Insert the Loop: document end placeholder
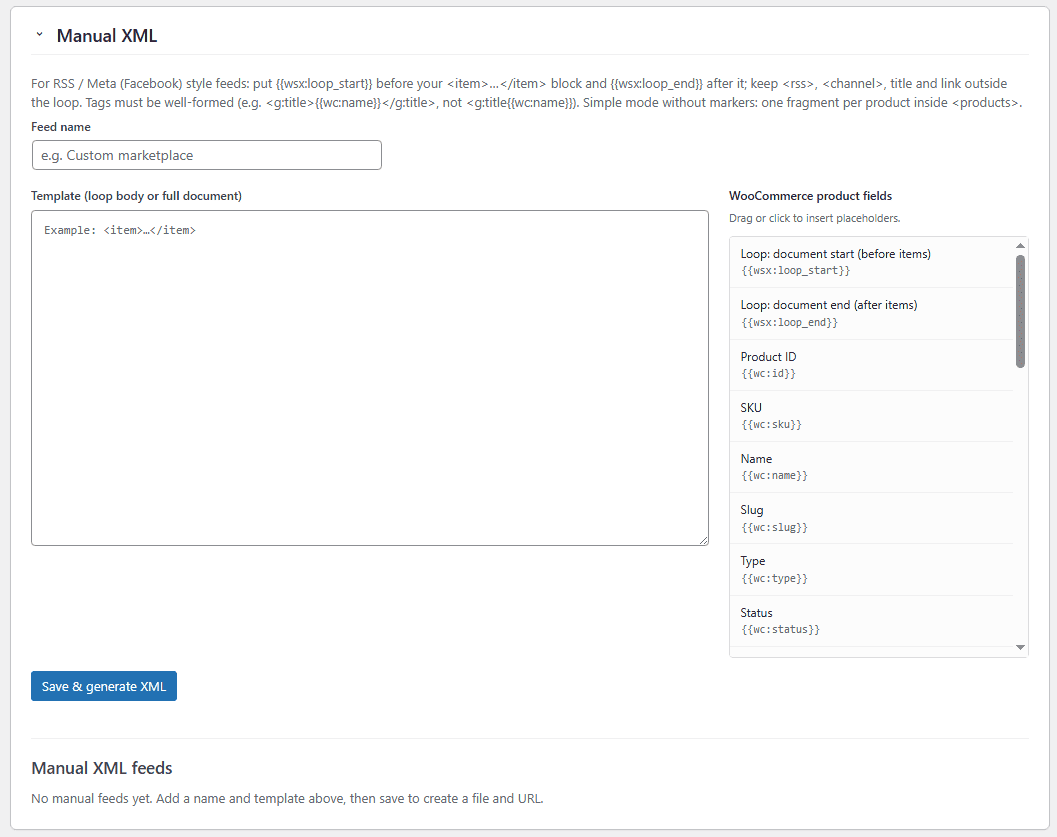 click(872, 313)
